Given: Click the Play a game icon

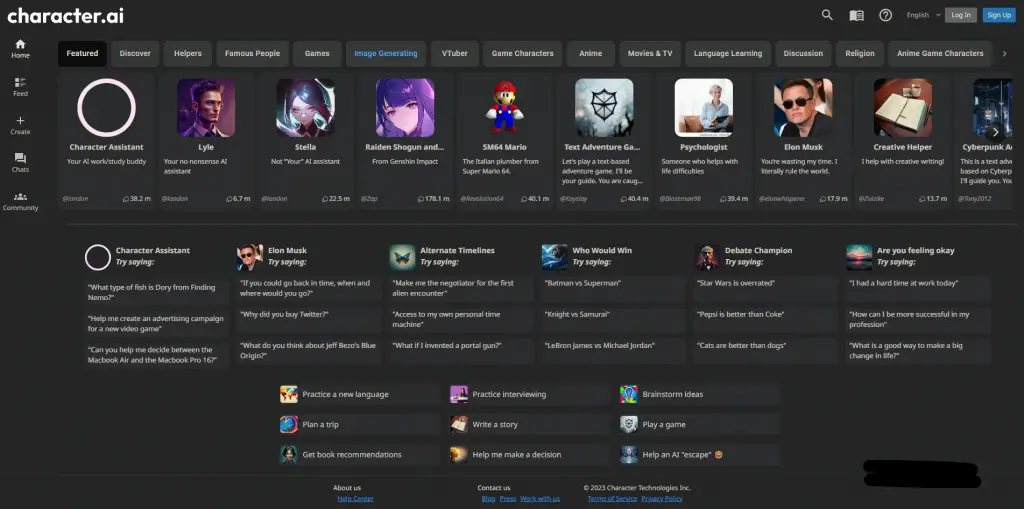Looking at the screenshot, I should 628,424.
